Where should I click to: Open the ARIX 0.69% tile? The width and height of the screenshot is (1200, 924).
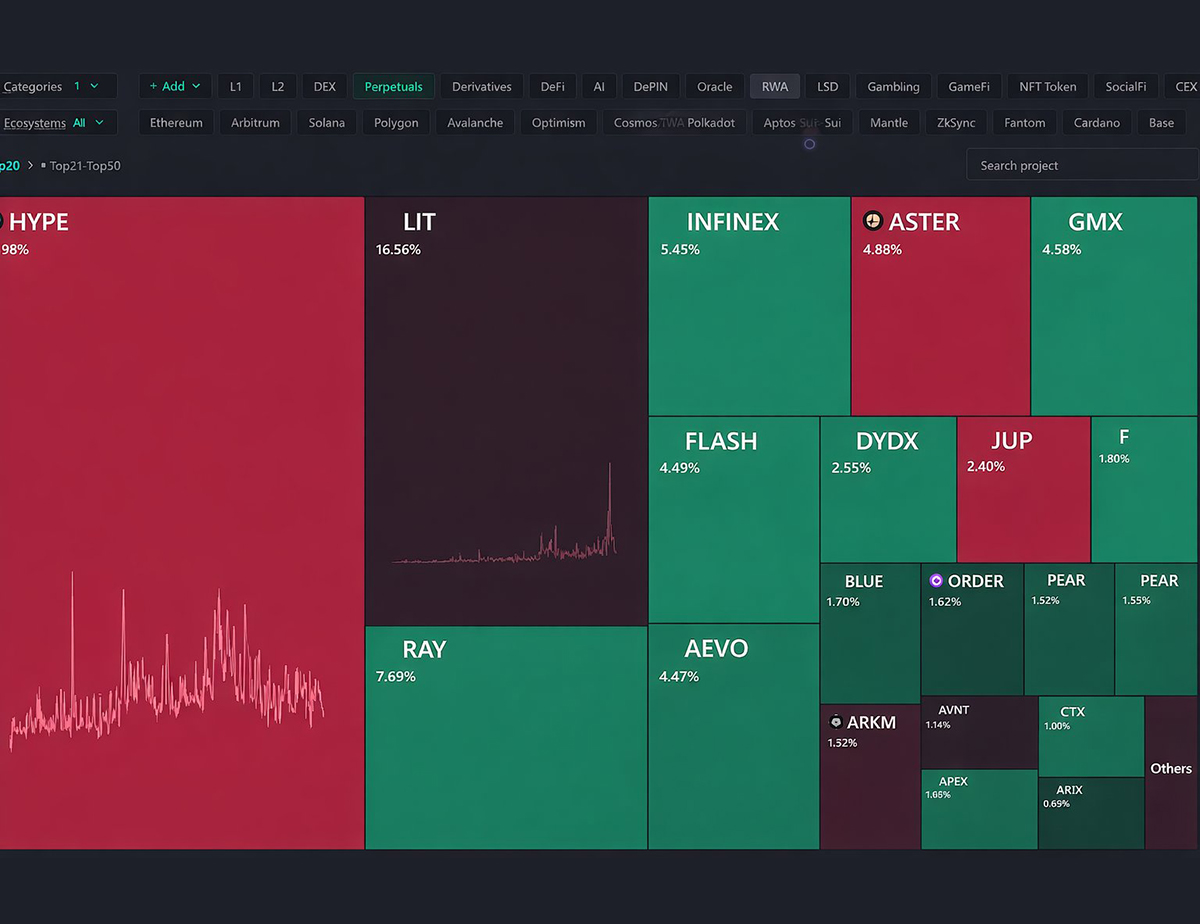[1091, 813]
